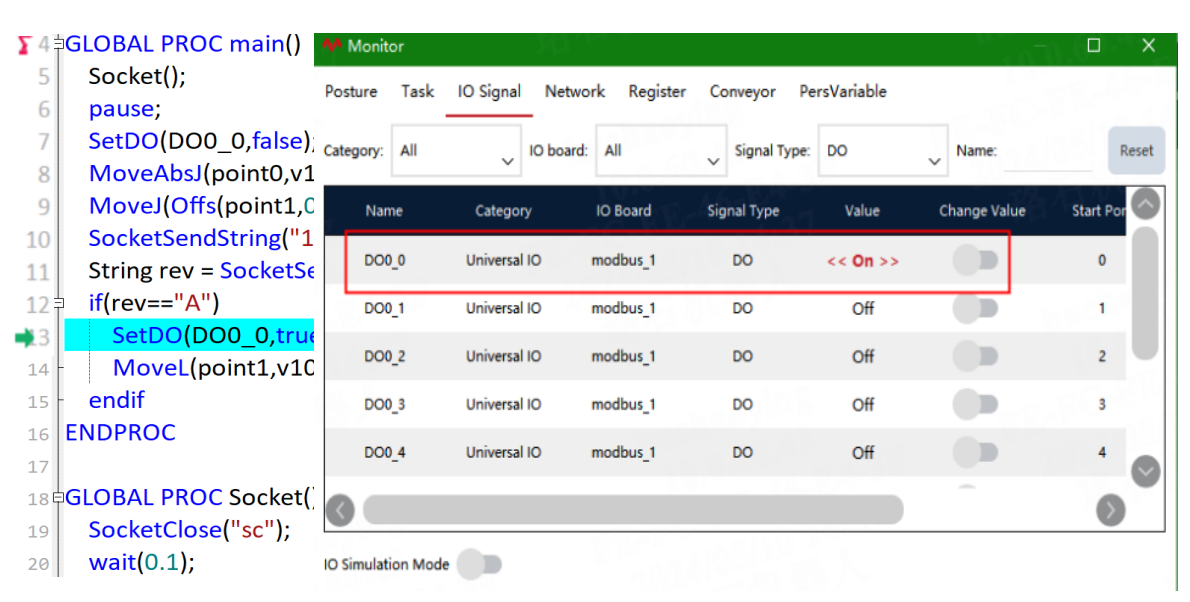The image size is (1190, 602).
Task: Click the Monitor window logo icon
Action: pos(332,46)
